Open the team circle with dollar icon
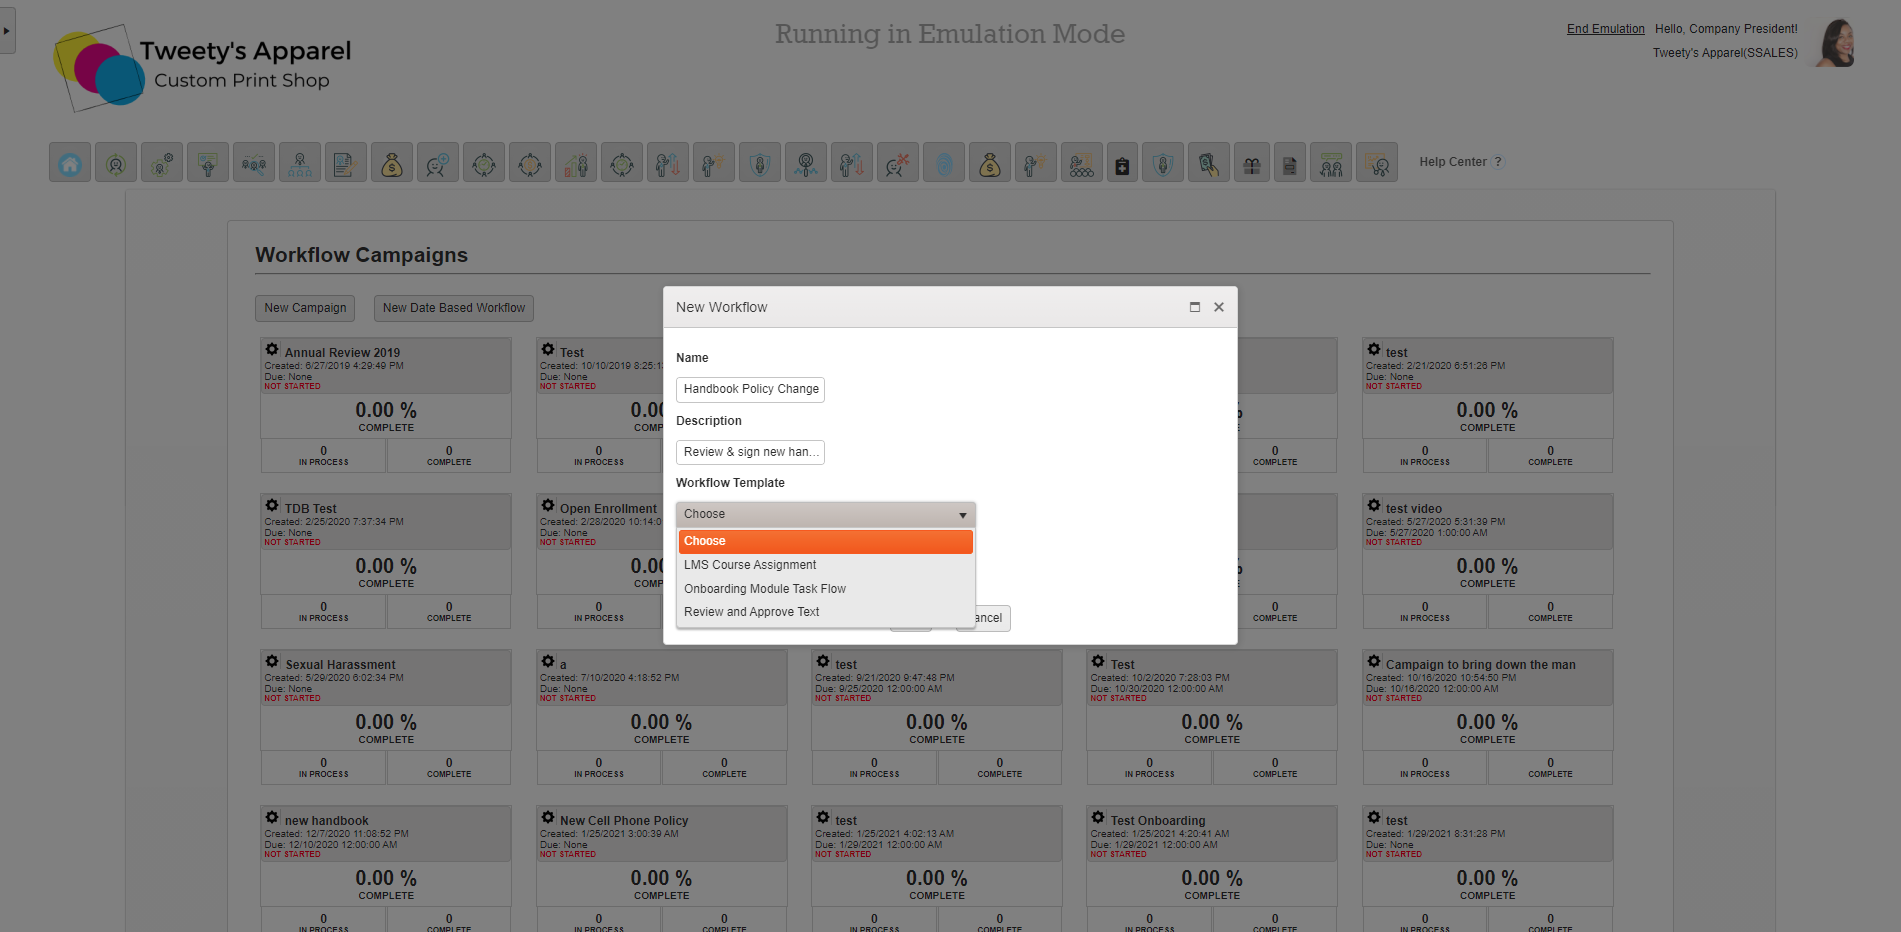The image size is (1901, 932). (530, 162)
